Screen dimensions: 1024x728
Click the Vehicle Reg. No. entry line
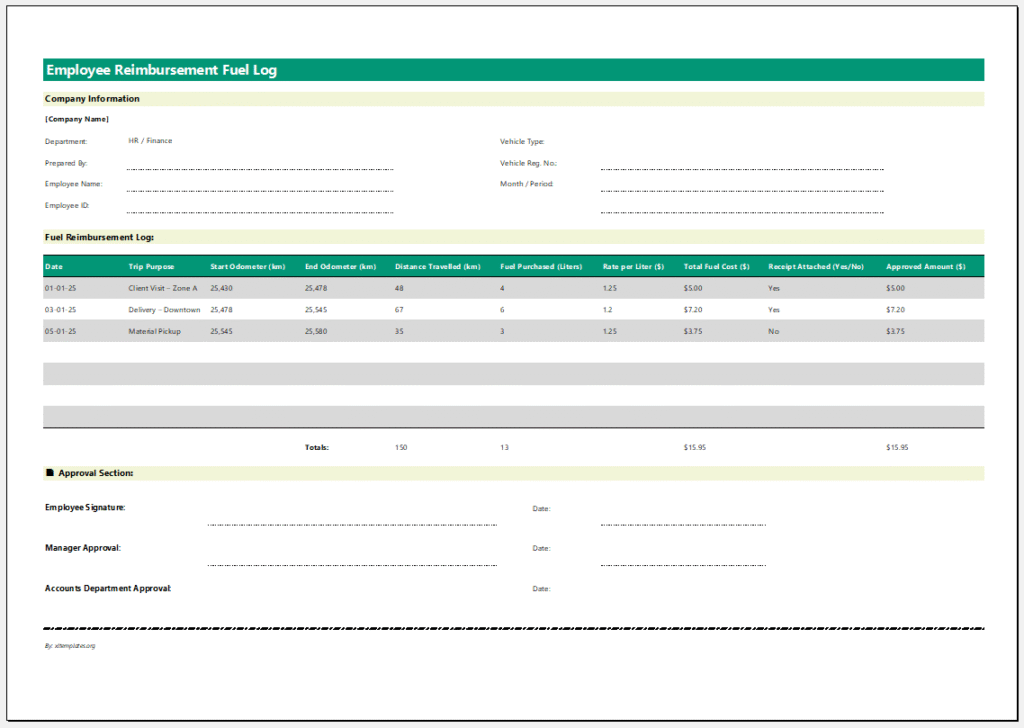click(x=740, y=168)
